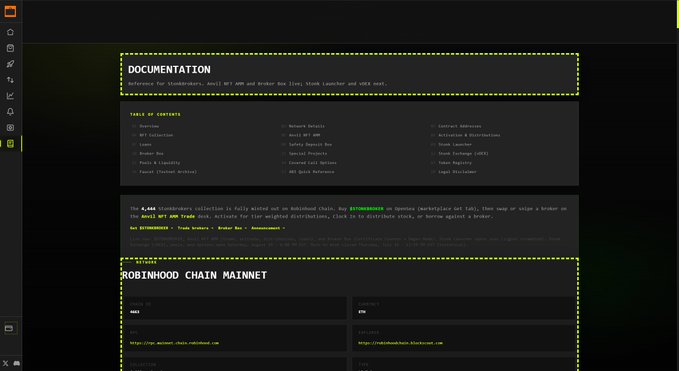Click the TABLE OF CONTENTS label
The image size is (679, 371).
point(155,114)
